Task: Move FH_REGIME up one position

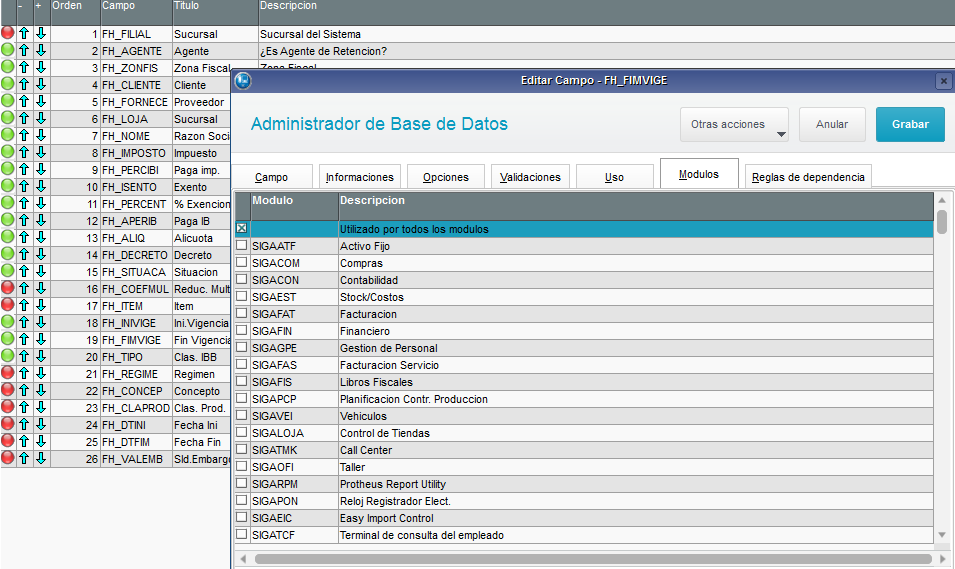Action: coord(24,373)
